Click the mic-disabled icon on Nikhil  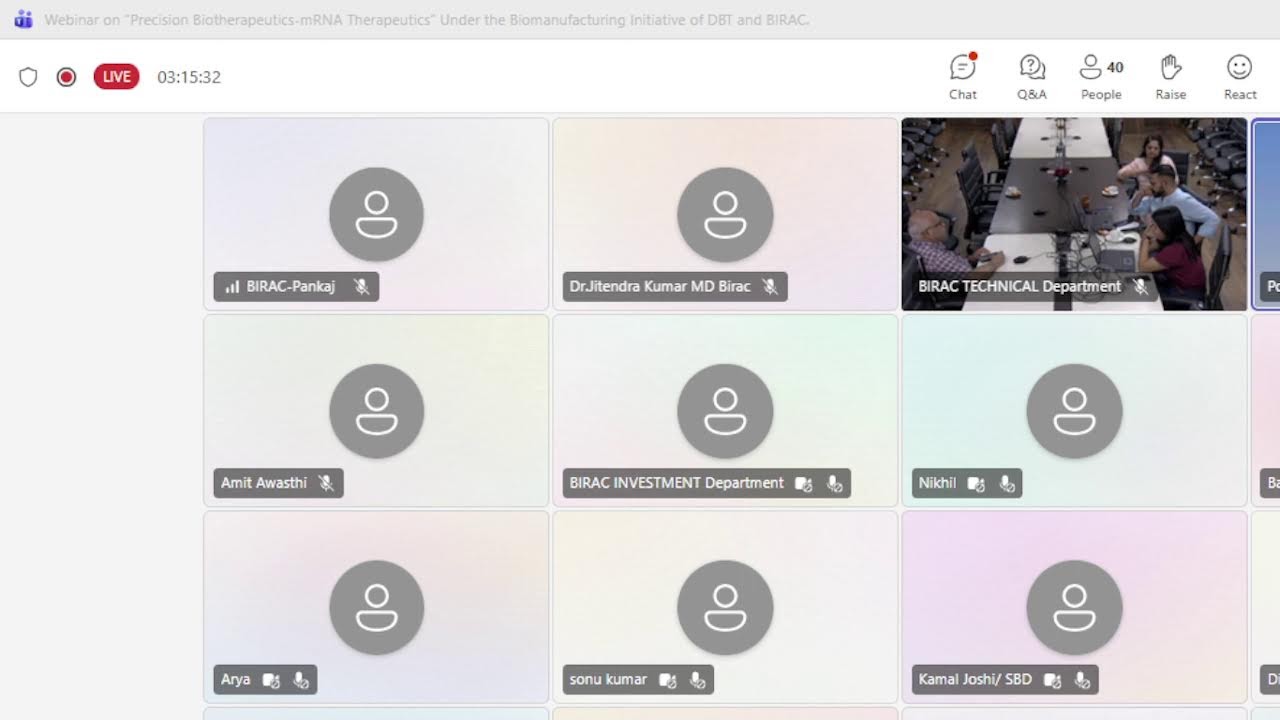(1007, 484)
